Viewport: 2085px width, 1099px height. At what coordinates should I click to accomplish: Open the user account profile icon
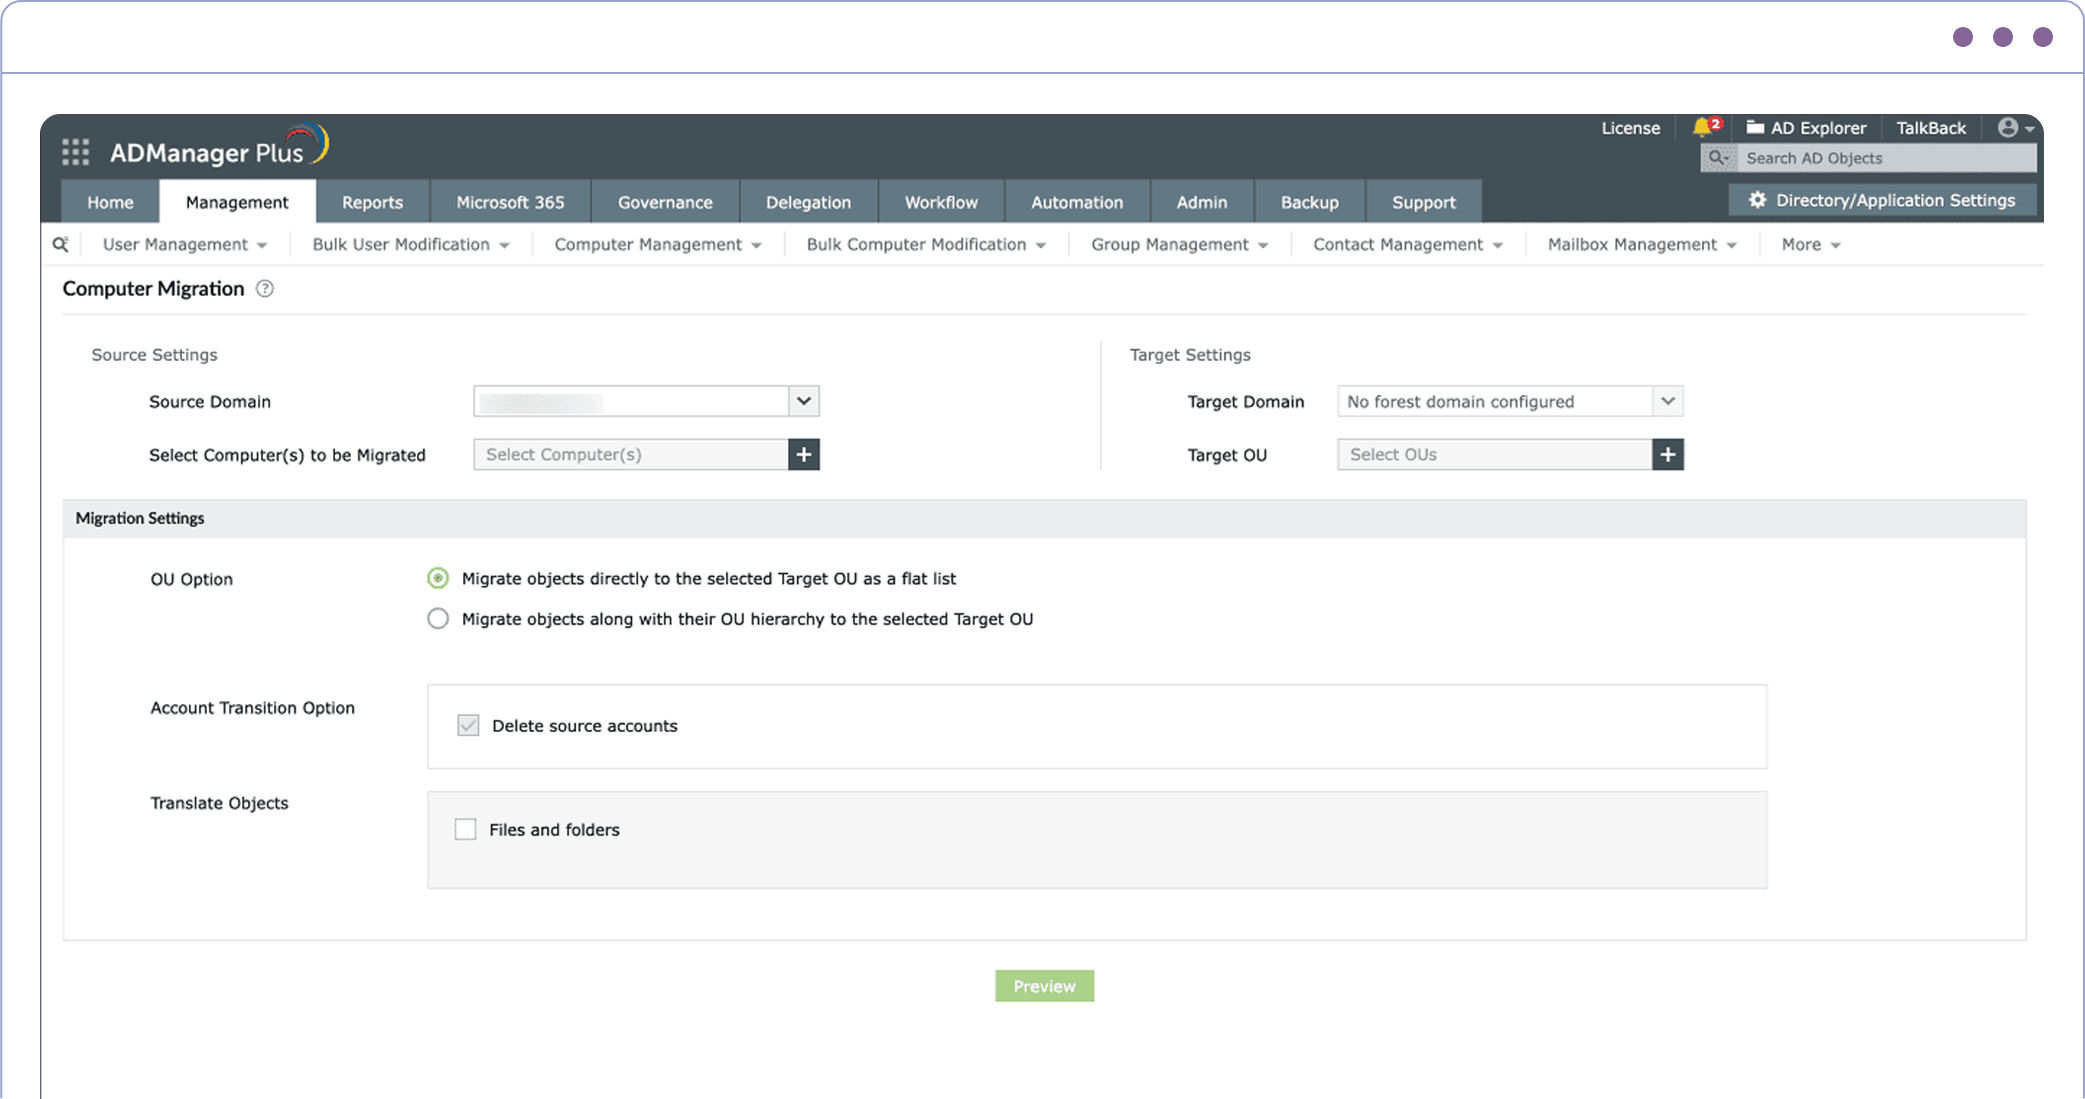pos(2008,127)
